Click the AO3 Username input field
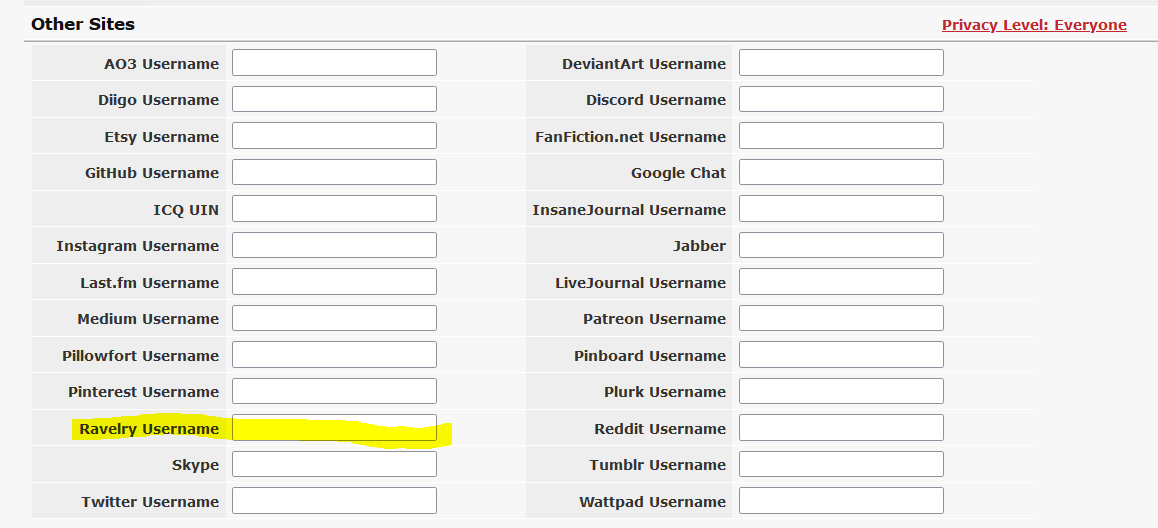The image size is (1158, 528). pyautogui.click(x=335, y=63)
